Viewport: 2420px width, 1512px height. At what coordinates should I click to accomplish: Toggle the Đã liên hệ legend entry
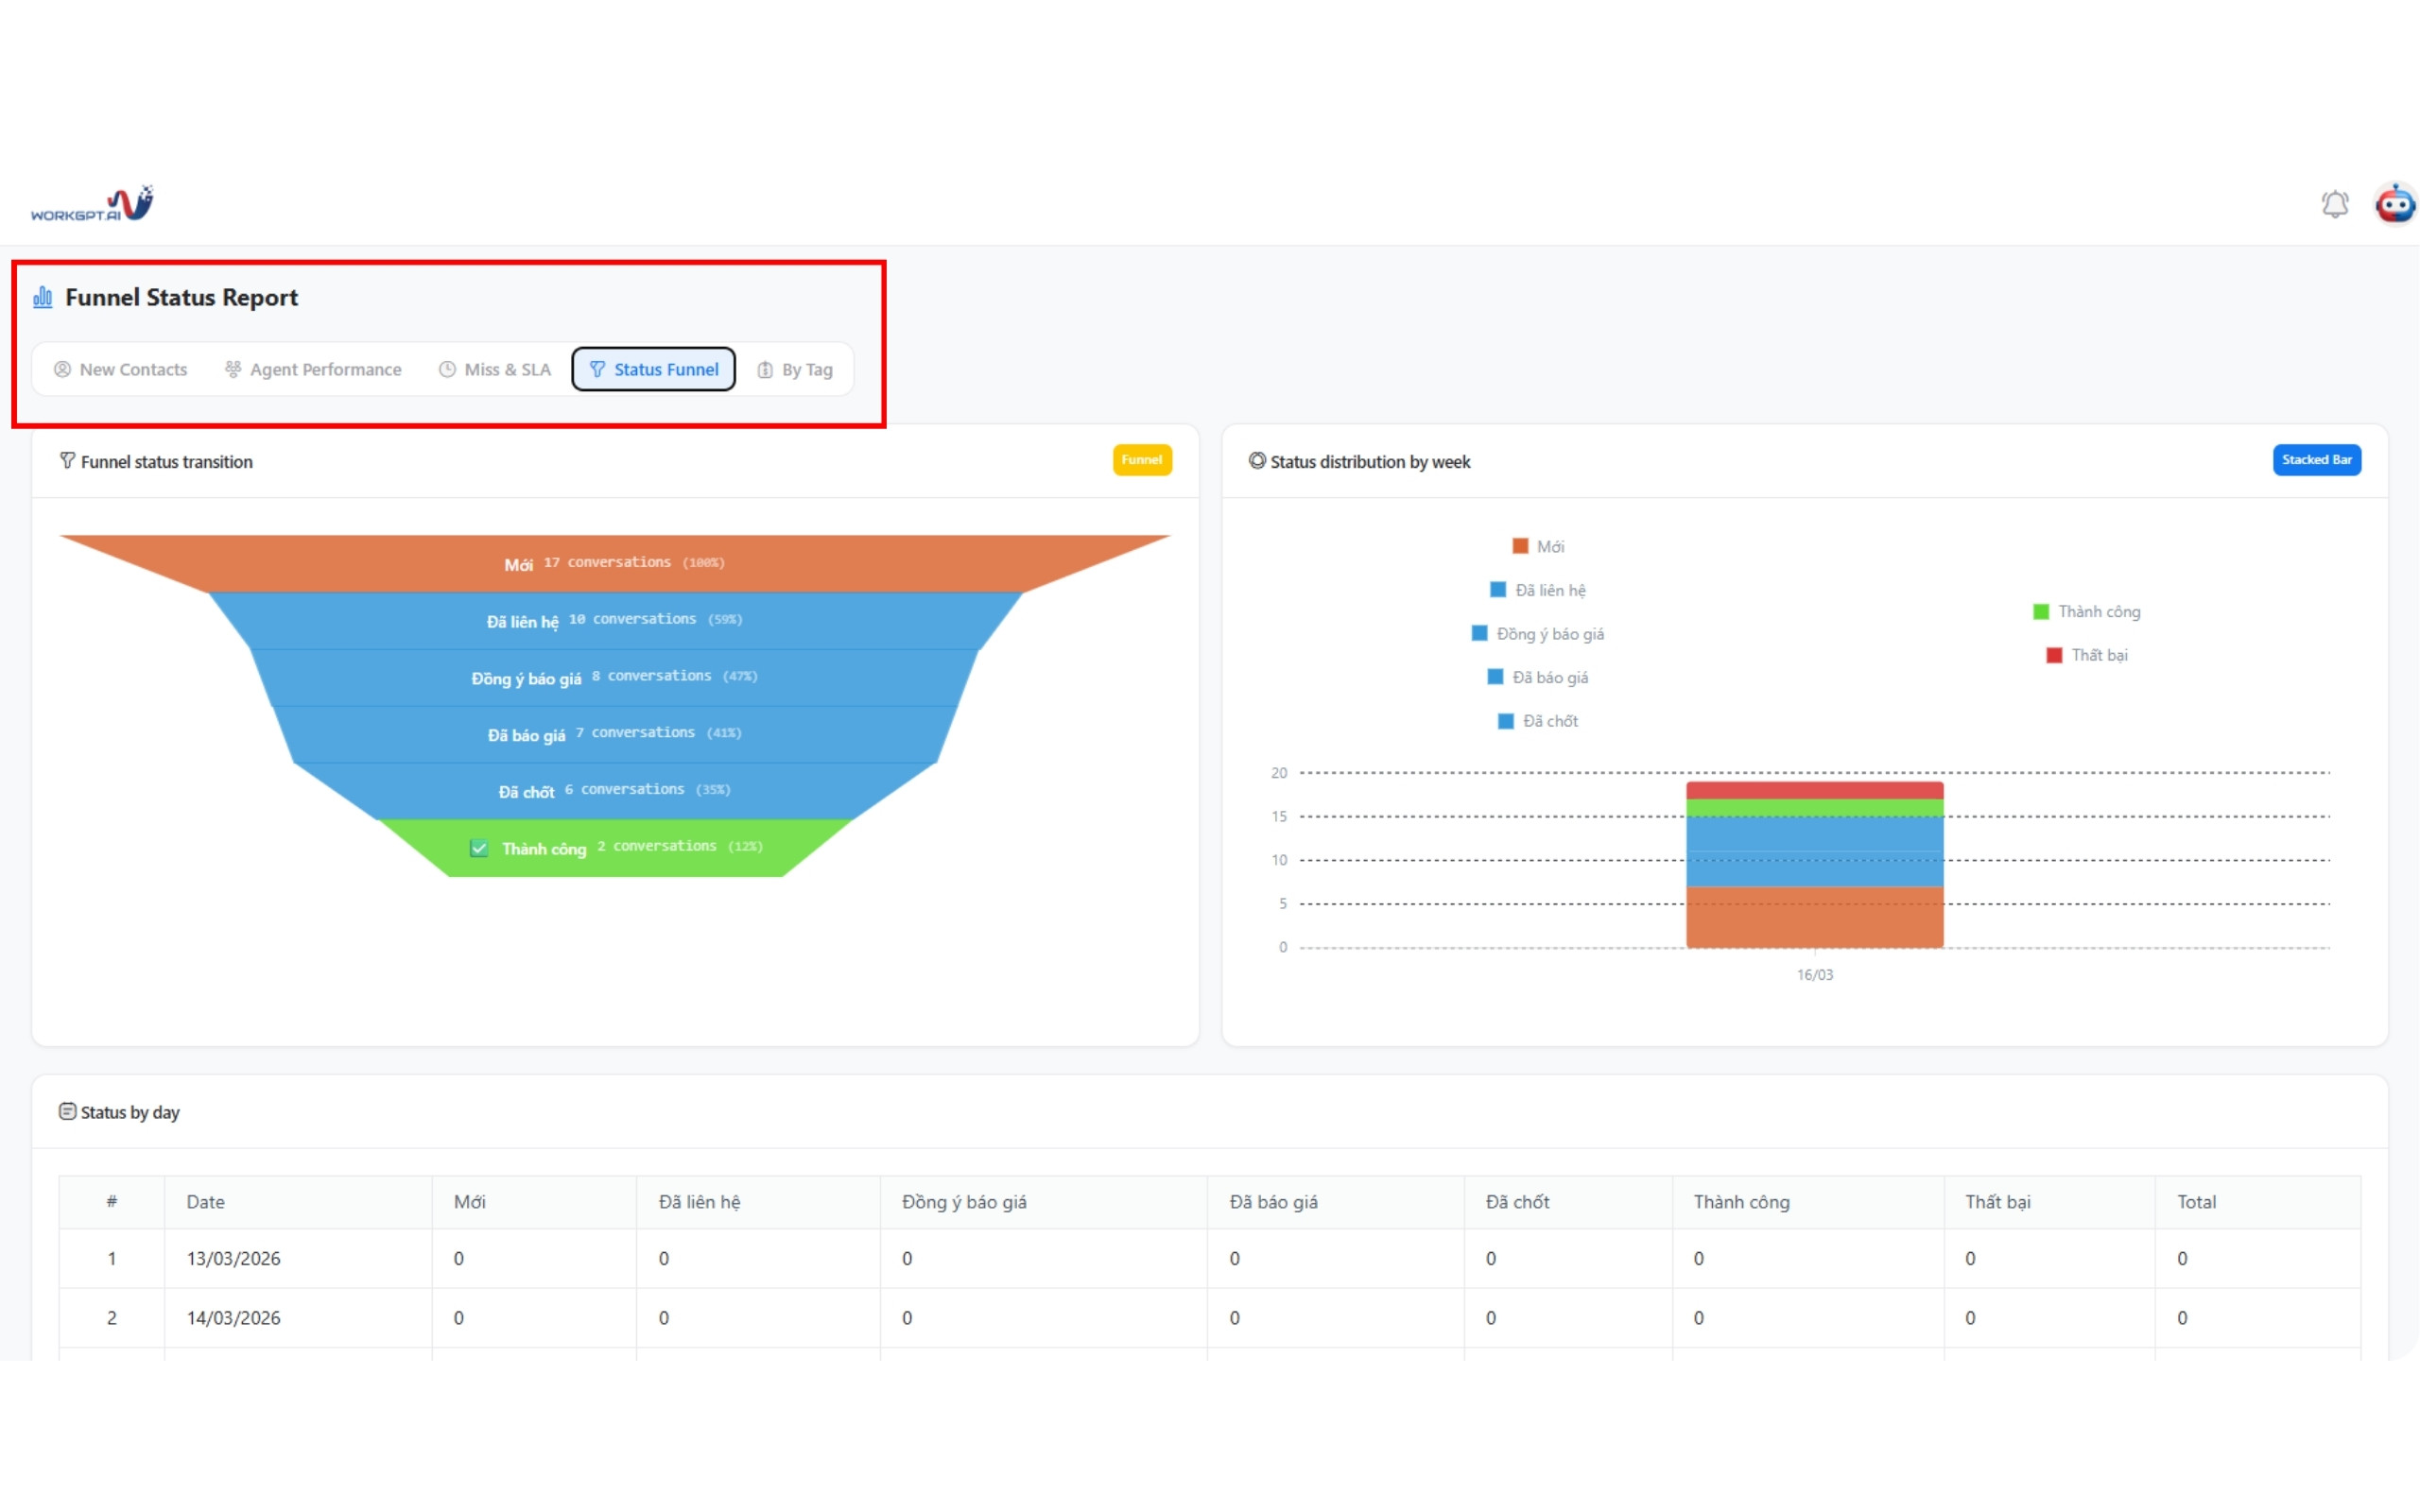click(x=1538, y=591)
